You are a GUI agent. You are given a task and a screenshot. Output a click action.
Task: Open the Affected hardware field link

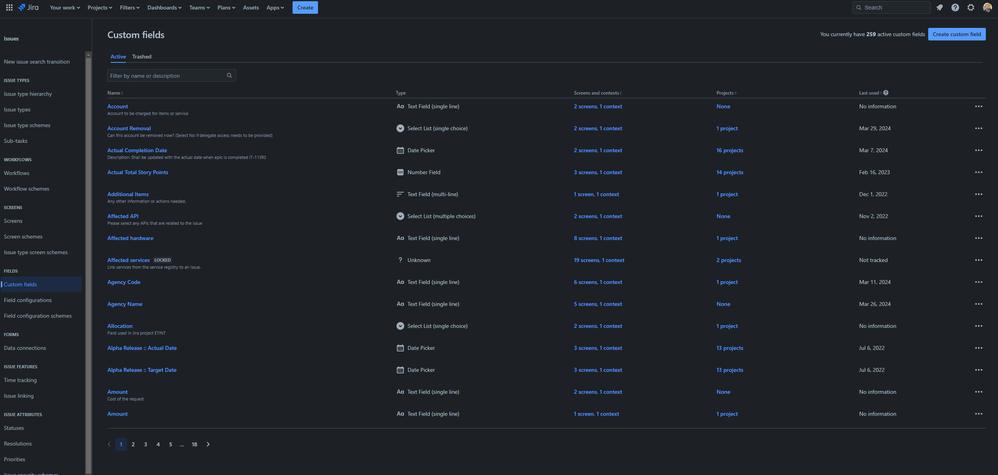click(x=130, y=238)
